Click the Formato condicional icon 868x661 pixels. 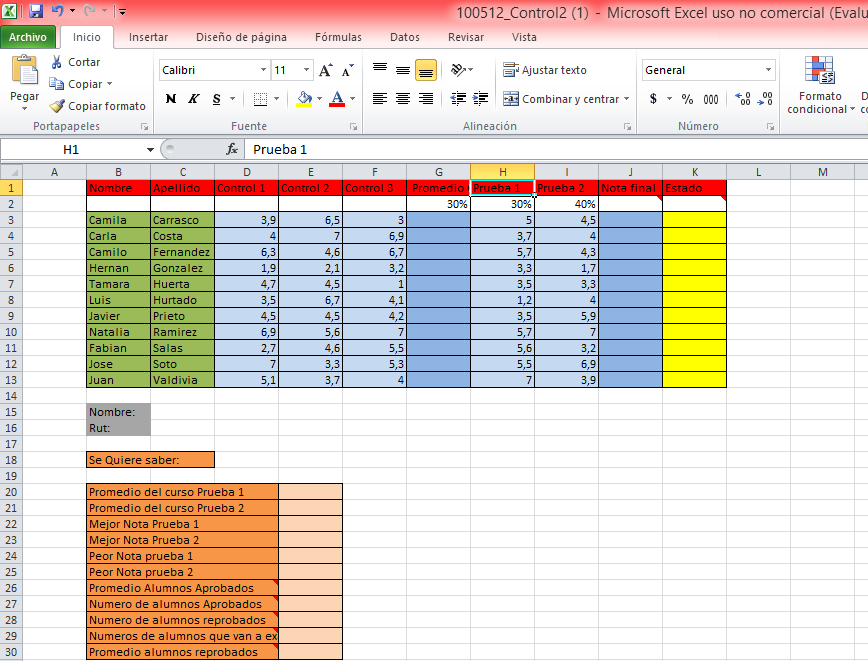(819, 70)
